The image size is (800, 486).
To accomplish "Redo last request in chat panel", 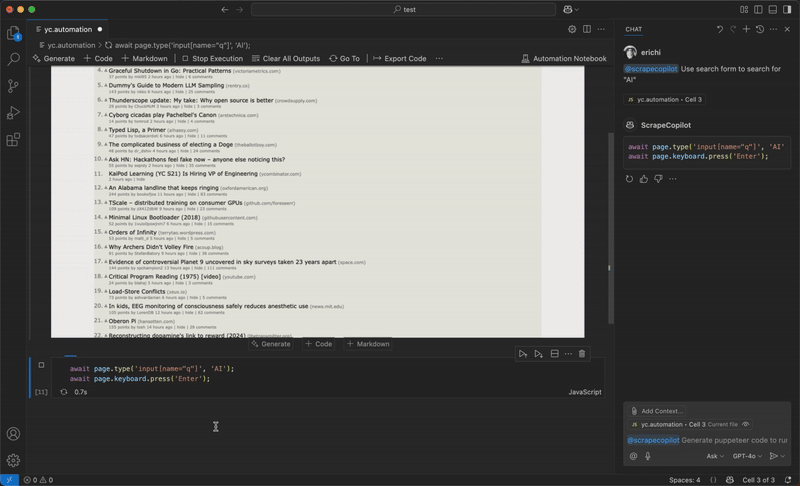I will point(733,29).
